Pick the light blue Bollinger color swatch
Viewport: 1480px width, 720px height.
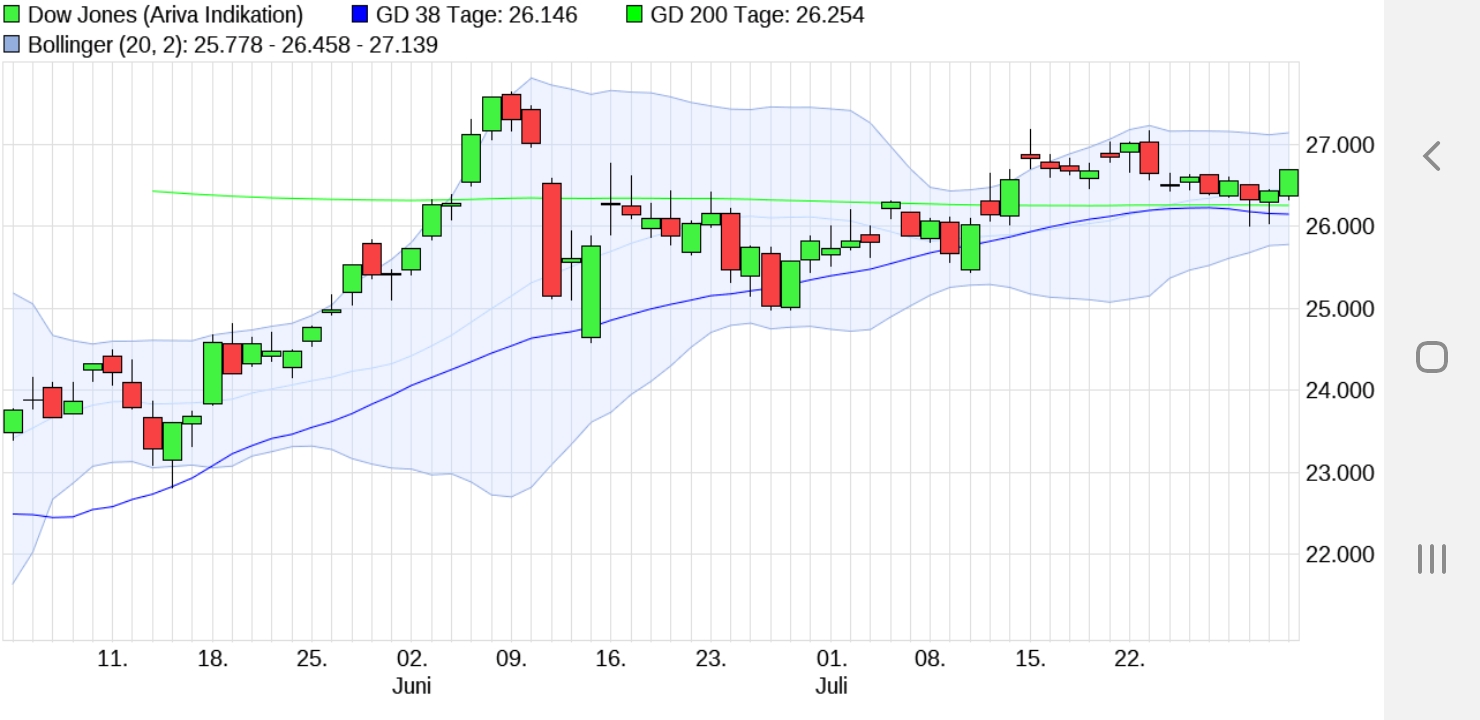(x=11, y=45)
